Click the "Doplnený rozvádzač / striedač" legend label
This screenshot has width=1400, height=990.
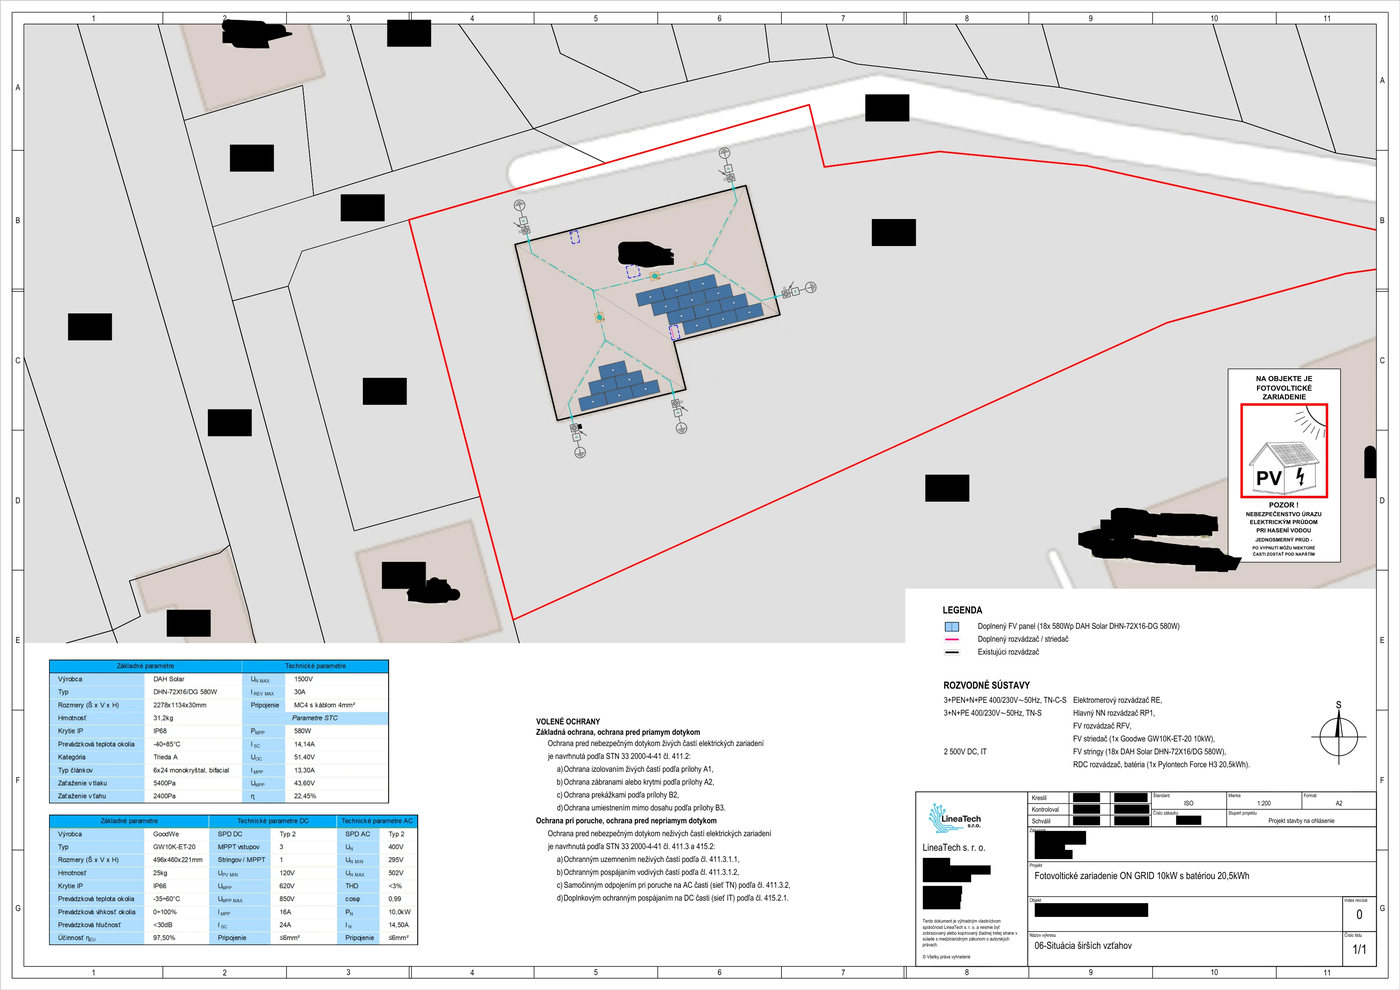click(1023, 639)
